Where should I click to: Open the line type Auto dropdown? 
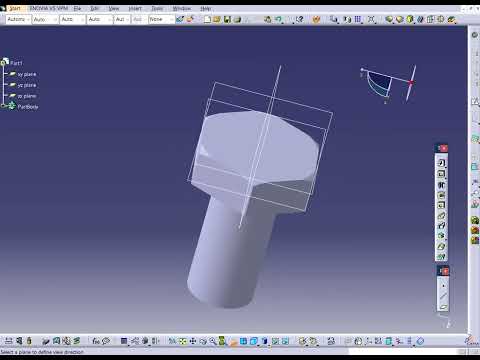[100, 19]
